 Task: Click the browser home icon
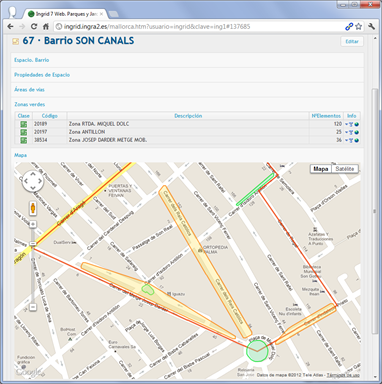[46, 26]
